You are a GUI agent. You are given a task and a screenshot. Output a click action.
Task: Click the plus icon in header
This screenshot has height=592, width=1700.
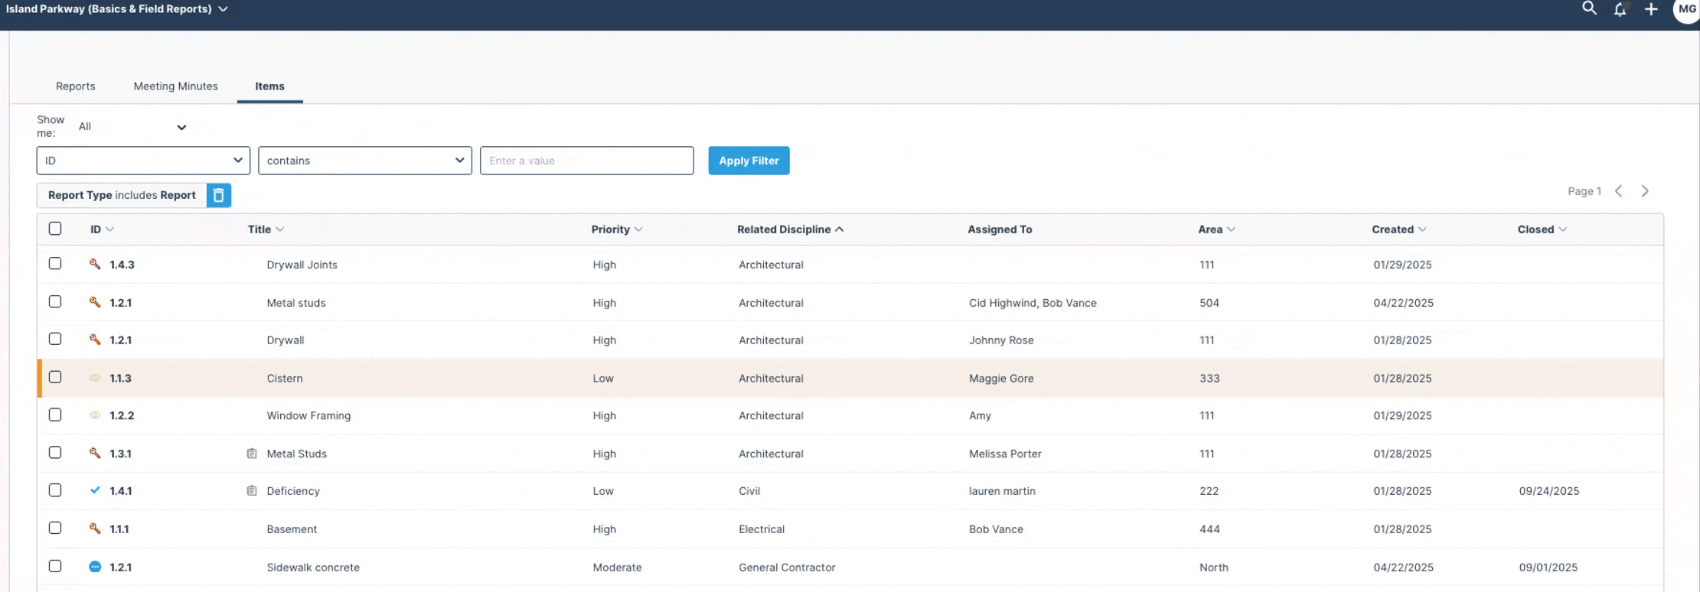pyautogui.click(x=1651, y=9)
